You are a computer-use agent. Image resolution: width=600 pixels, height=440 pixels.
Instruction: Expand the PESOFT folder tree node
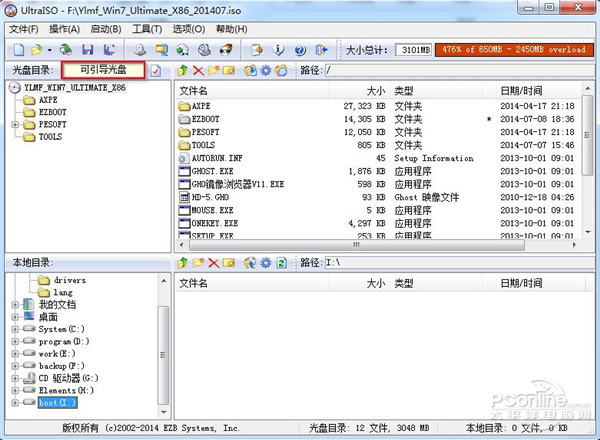(x=14, y=124)
